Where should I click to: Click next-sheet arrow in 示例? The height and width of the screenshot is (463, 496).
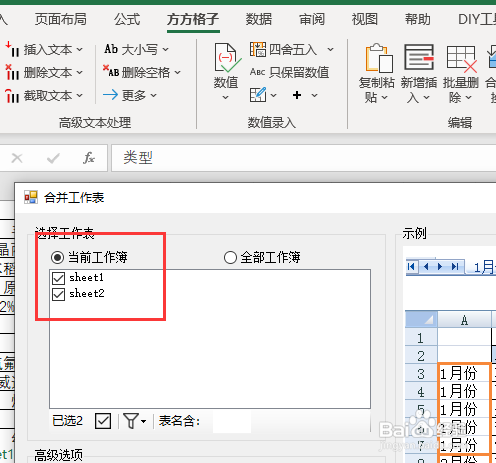[440, 267]
